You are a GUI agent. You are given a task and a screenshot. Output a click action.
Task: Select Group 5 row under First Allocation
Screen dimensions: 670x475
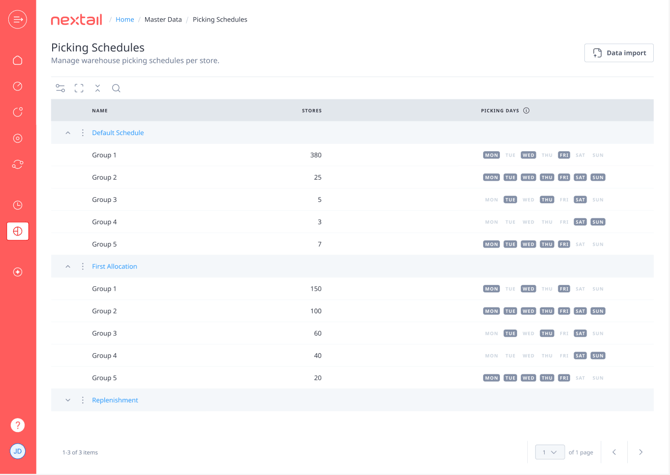pos(352,378)
